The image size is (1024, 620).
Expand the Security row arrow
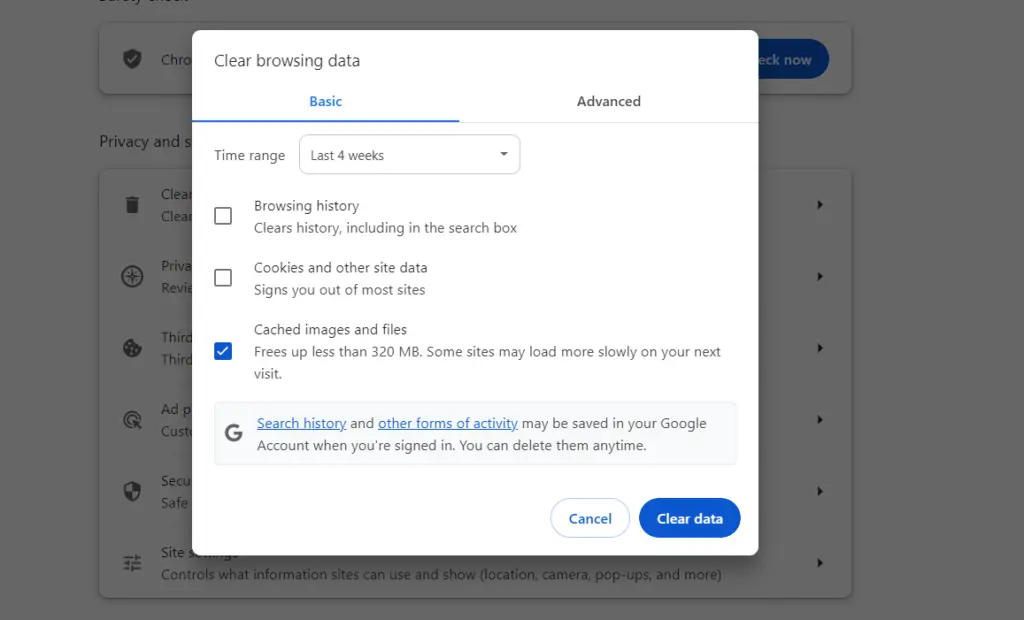coord(820,491)
